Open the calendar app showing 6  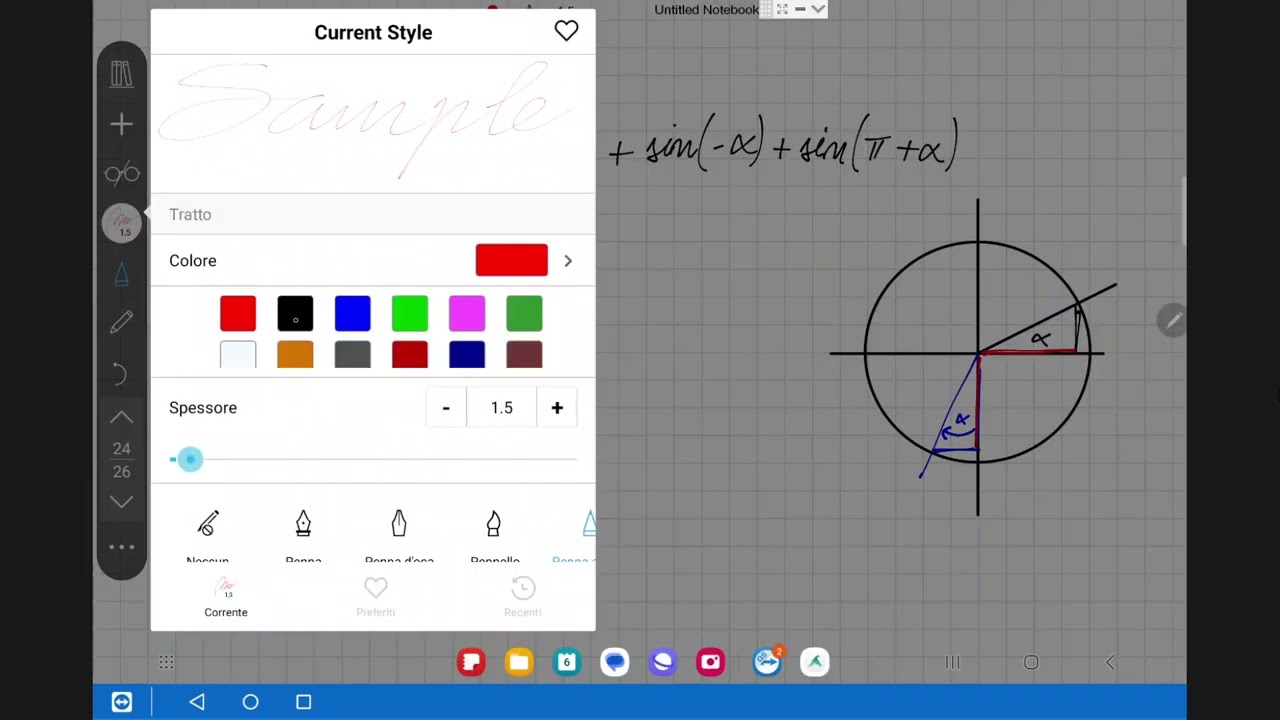(566, 661)
